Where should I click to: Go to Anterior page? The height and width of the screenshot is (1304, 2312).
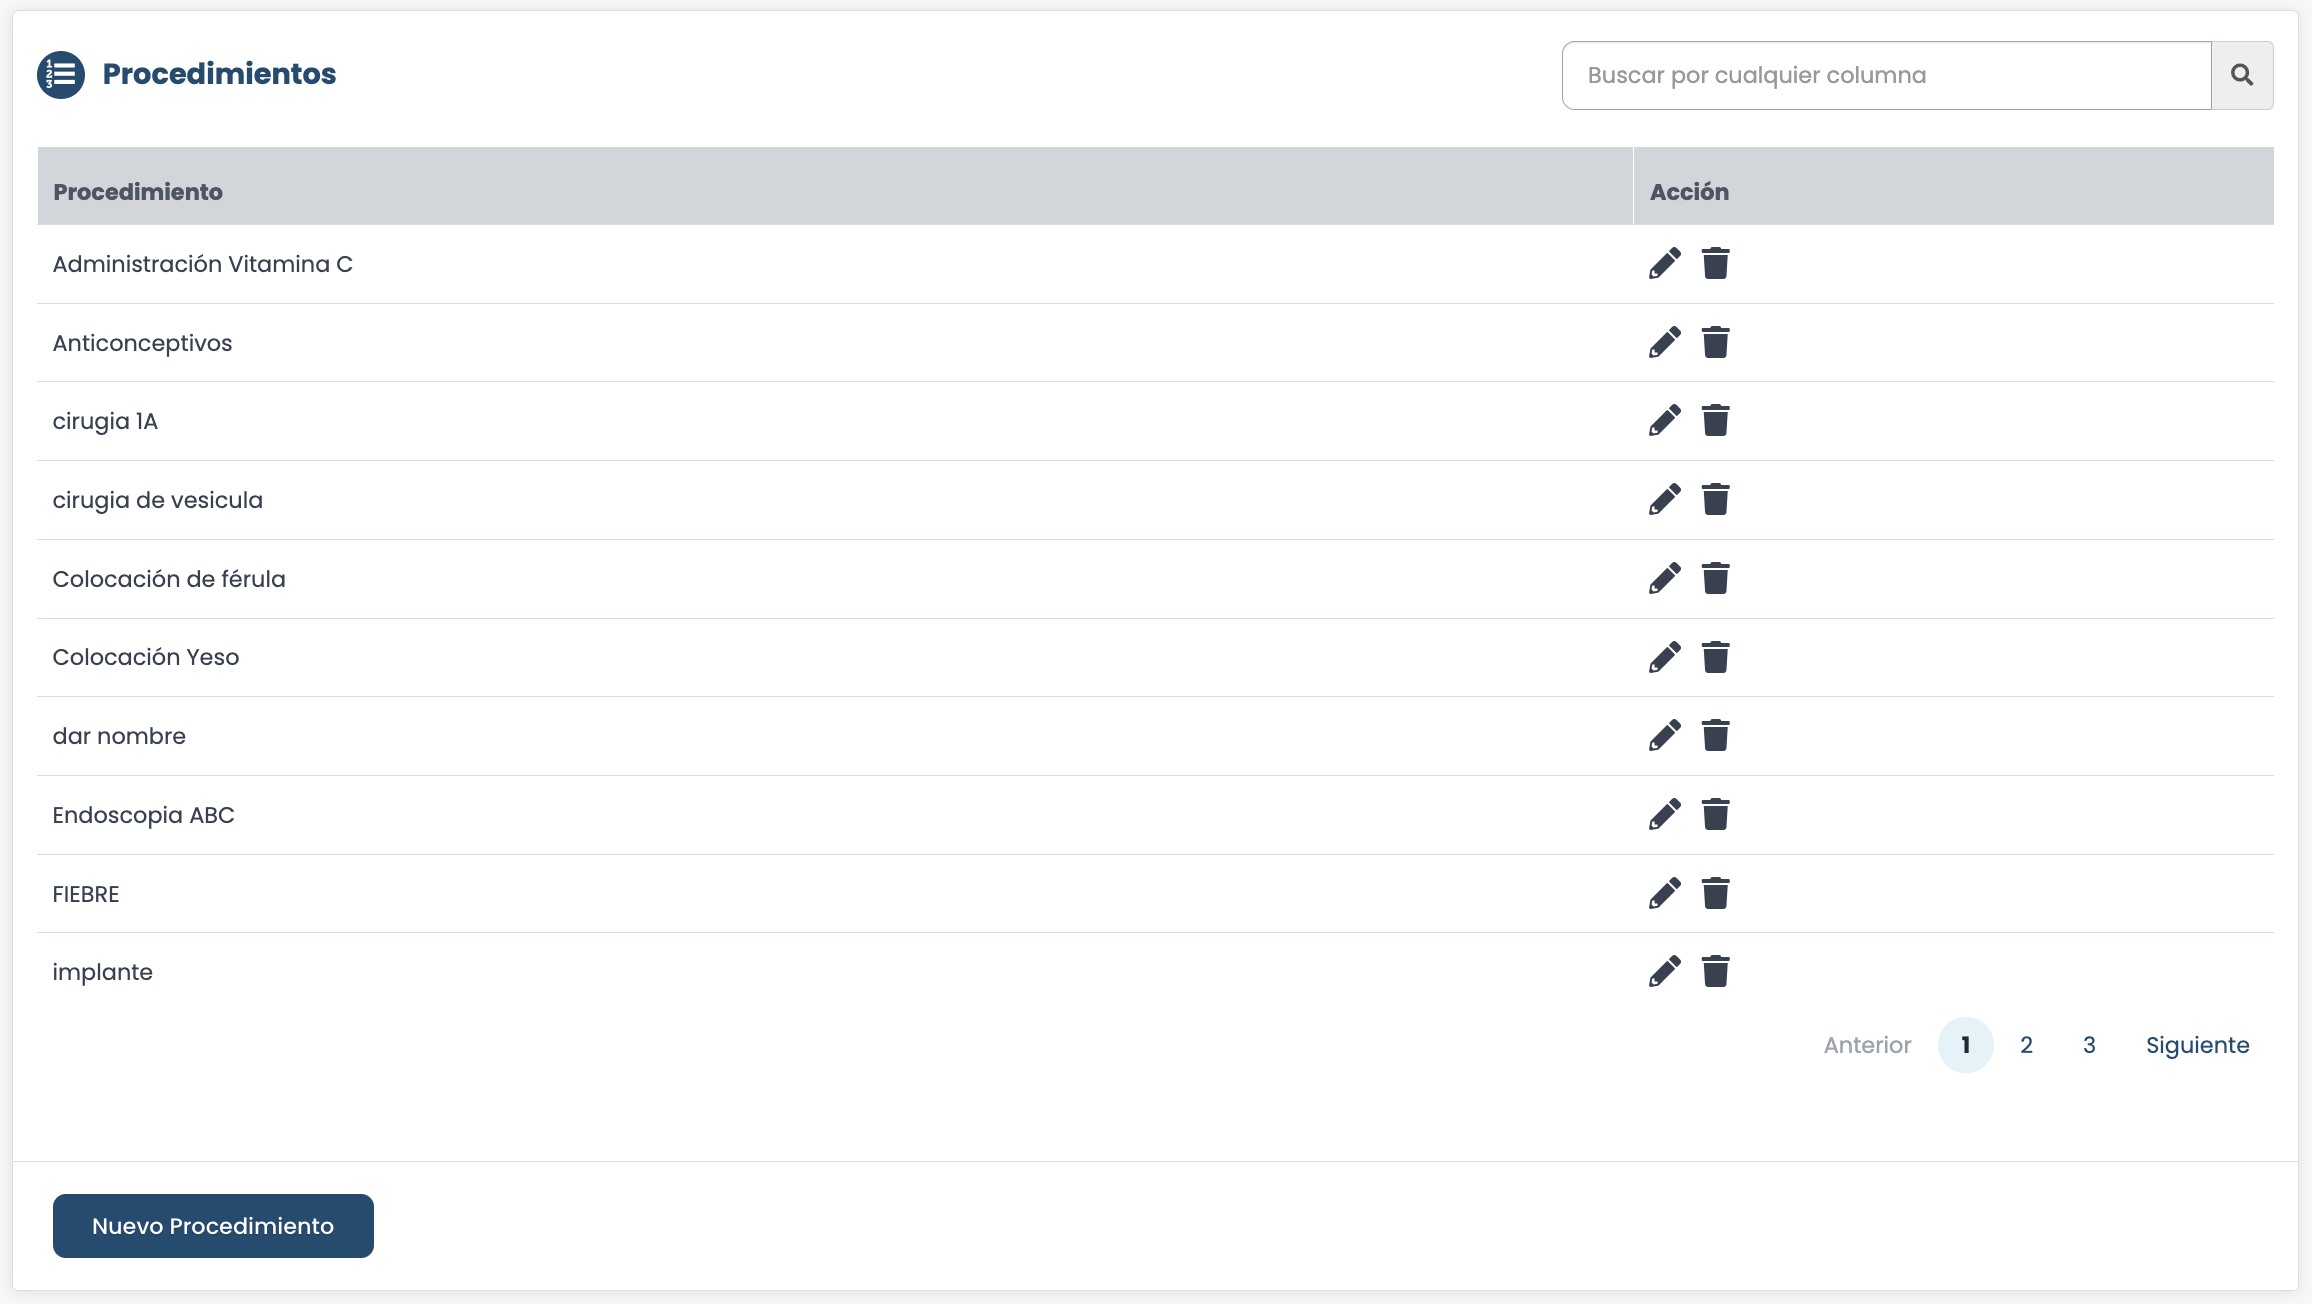point(1867,1045)
